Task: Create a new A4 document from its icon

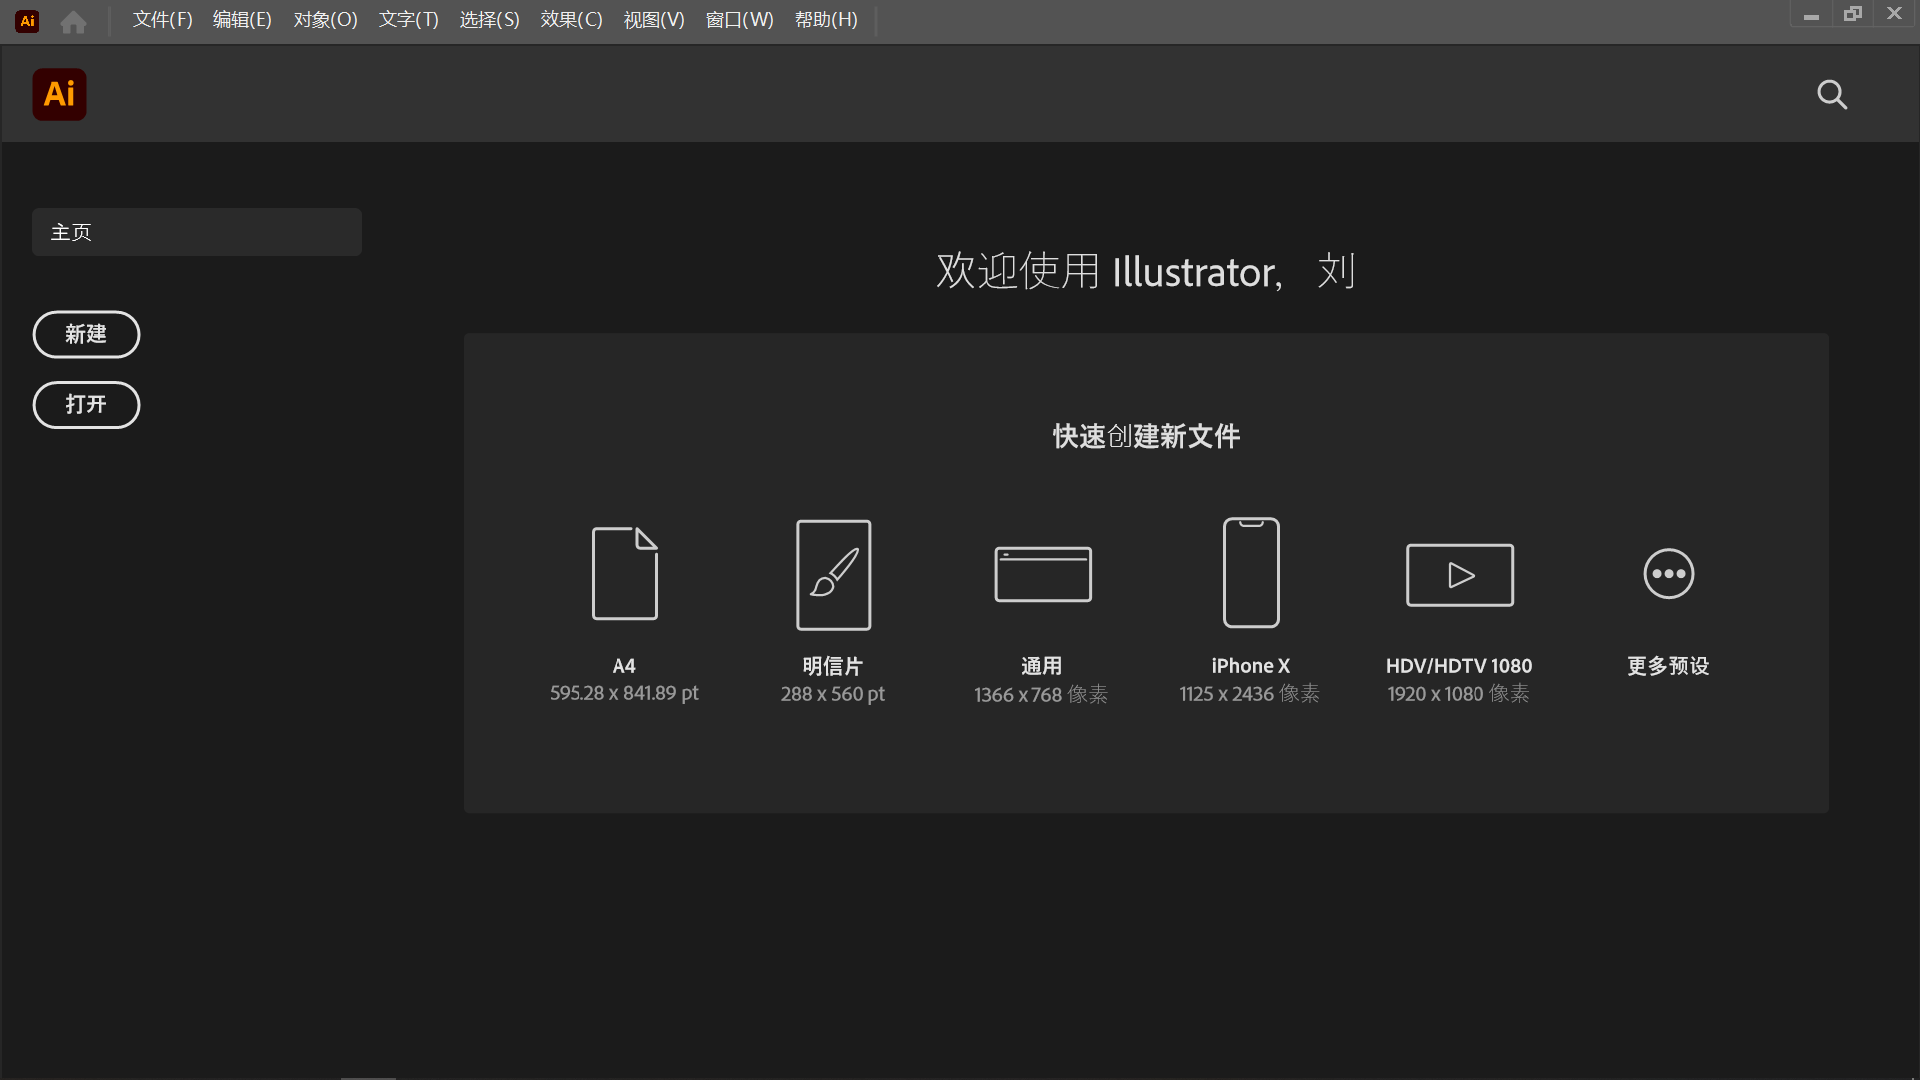Action: pos(625,573)
